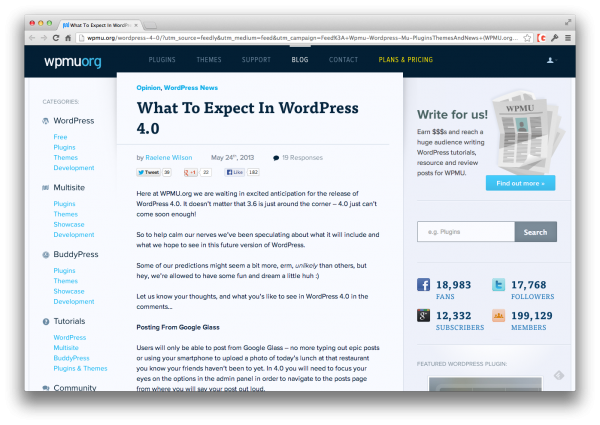The height and width of the screenshot is (425, 600).
Task: Click the article title What To Expect
Action: (248, 118)
